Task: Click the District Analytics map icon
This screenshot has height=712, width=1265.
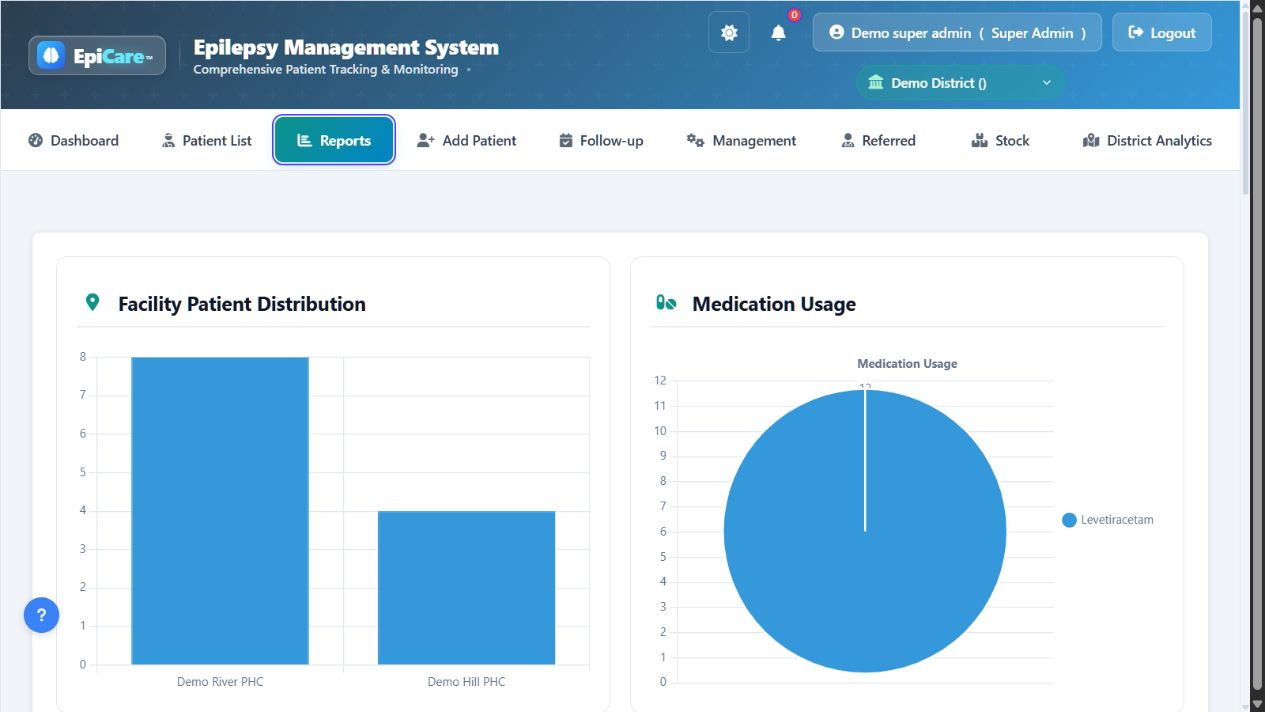Action: click(1091, 140)
